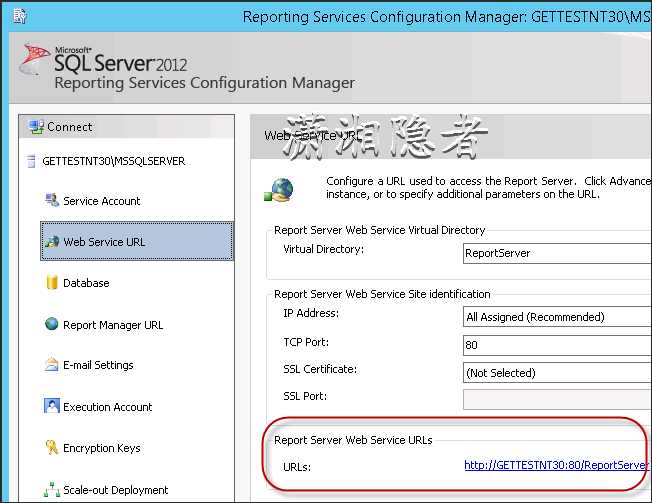Open the Service Account page
Screen dimensions: 652x503
(101, 201)
